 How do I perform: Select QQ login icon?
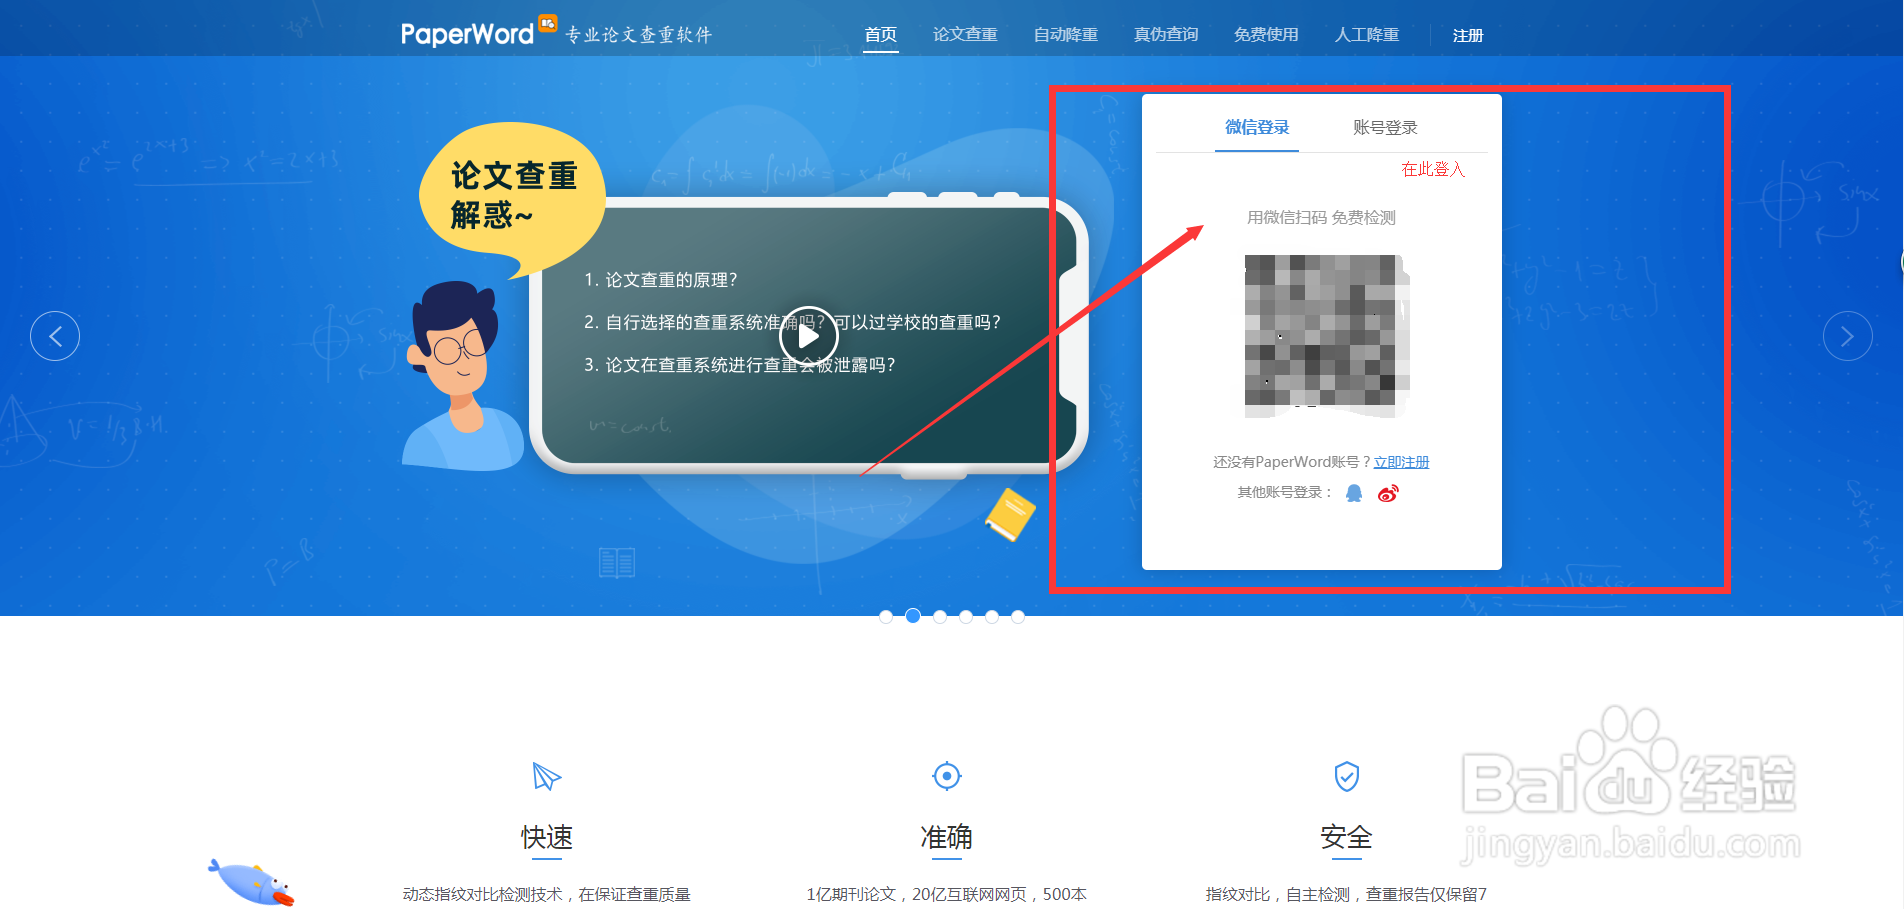click(x=1355, y=492)
